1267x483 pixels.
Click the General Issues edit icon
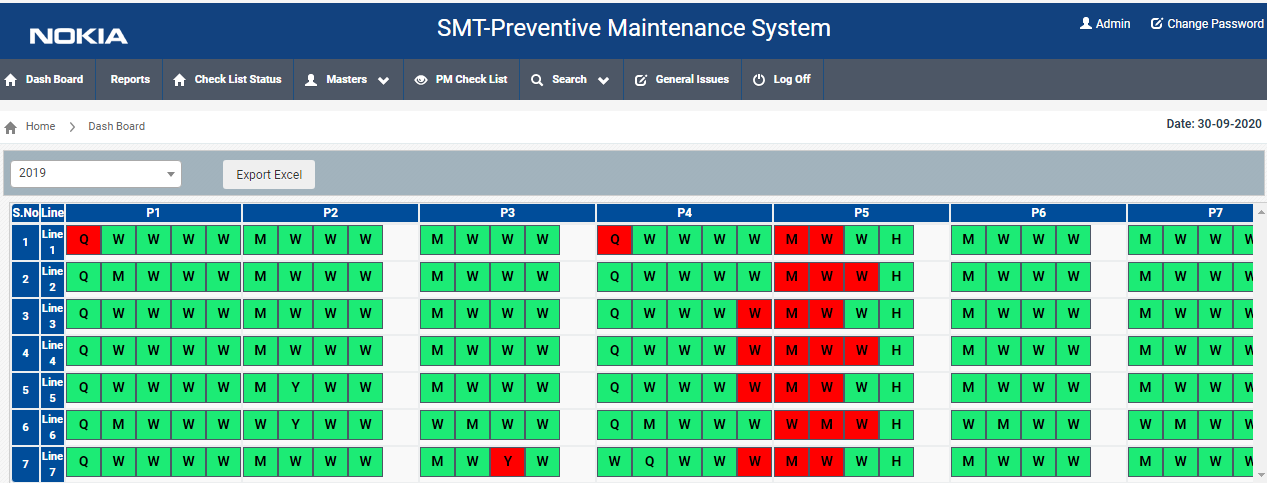(641, 80)
